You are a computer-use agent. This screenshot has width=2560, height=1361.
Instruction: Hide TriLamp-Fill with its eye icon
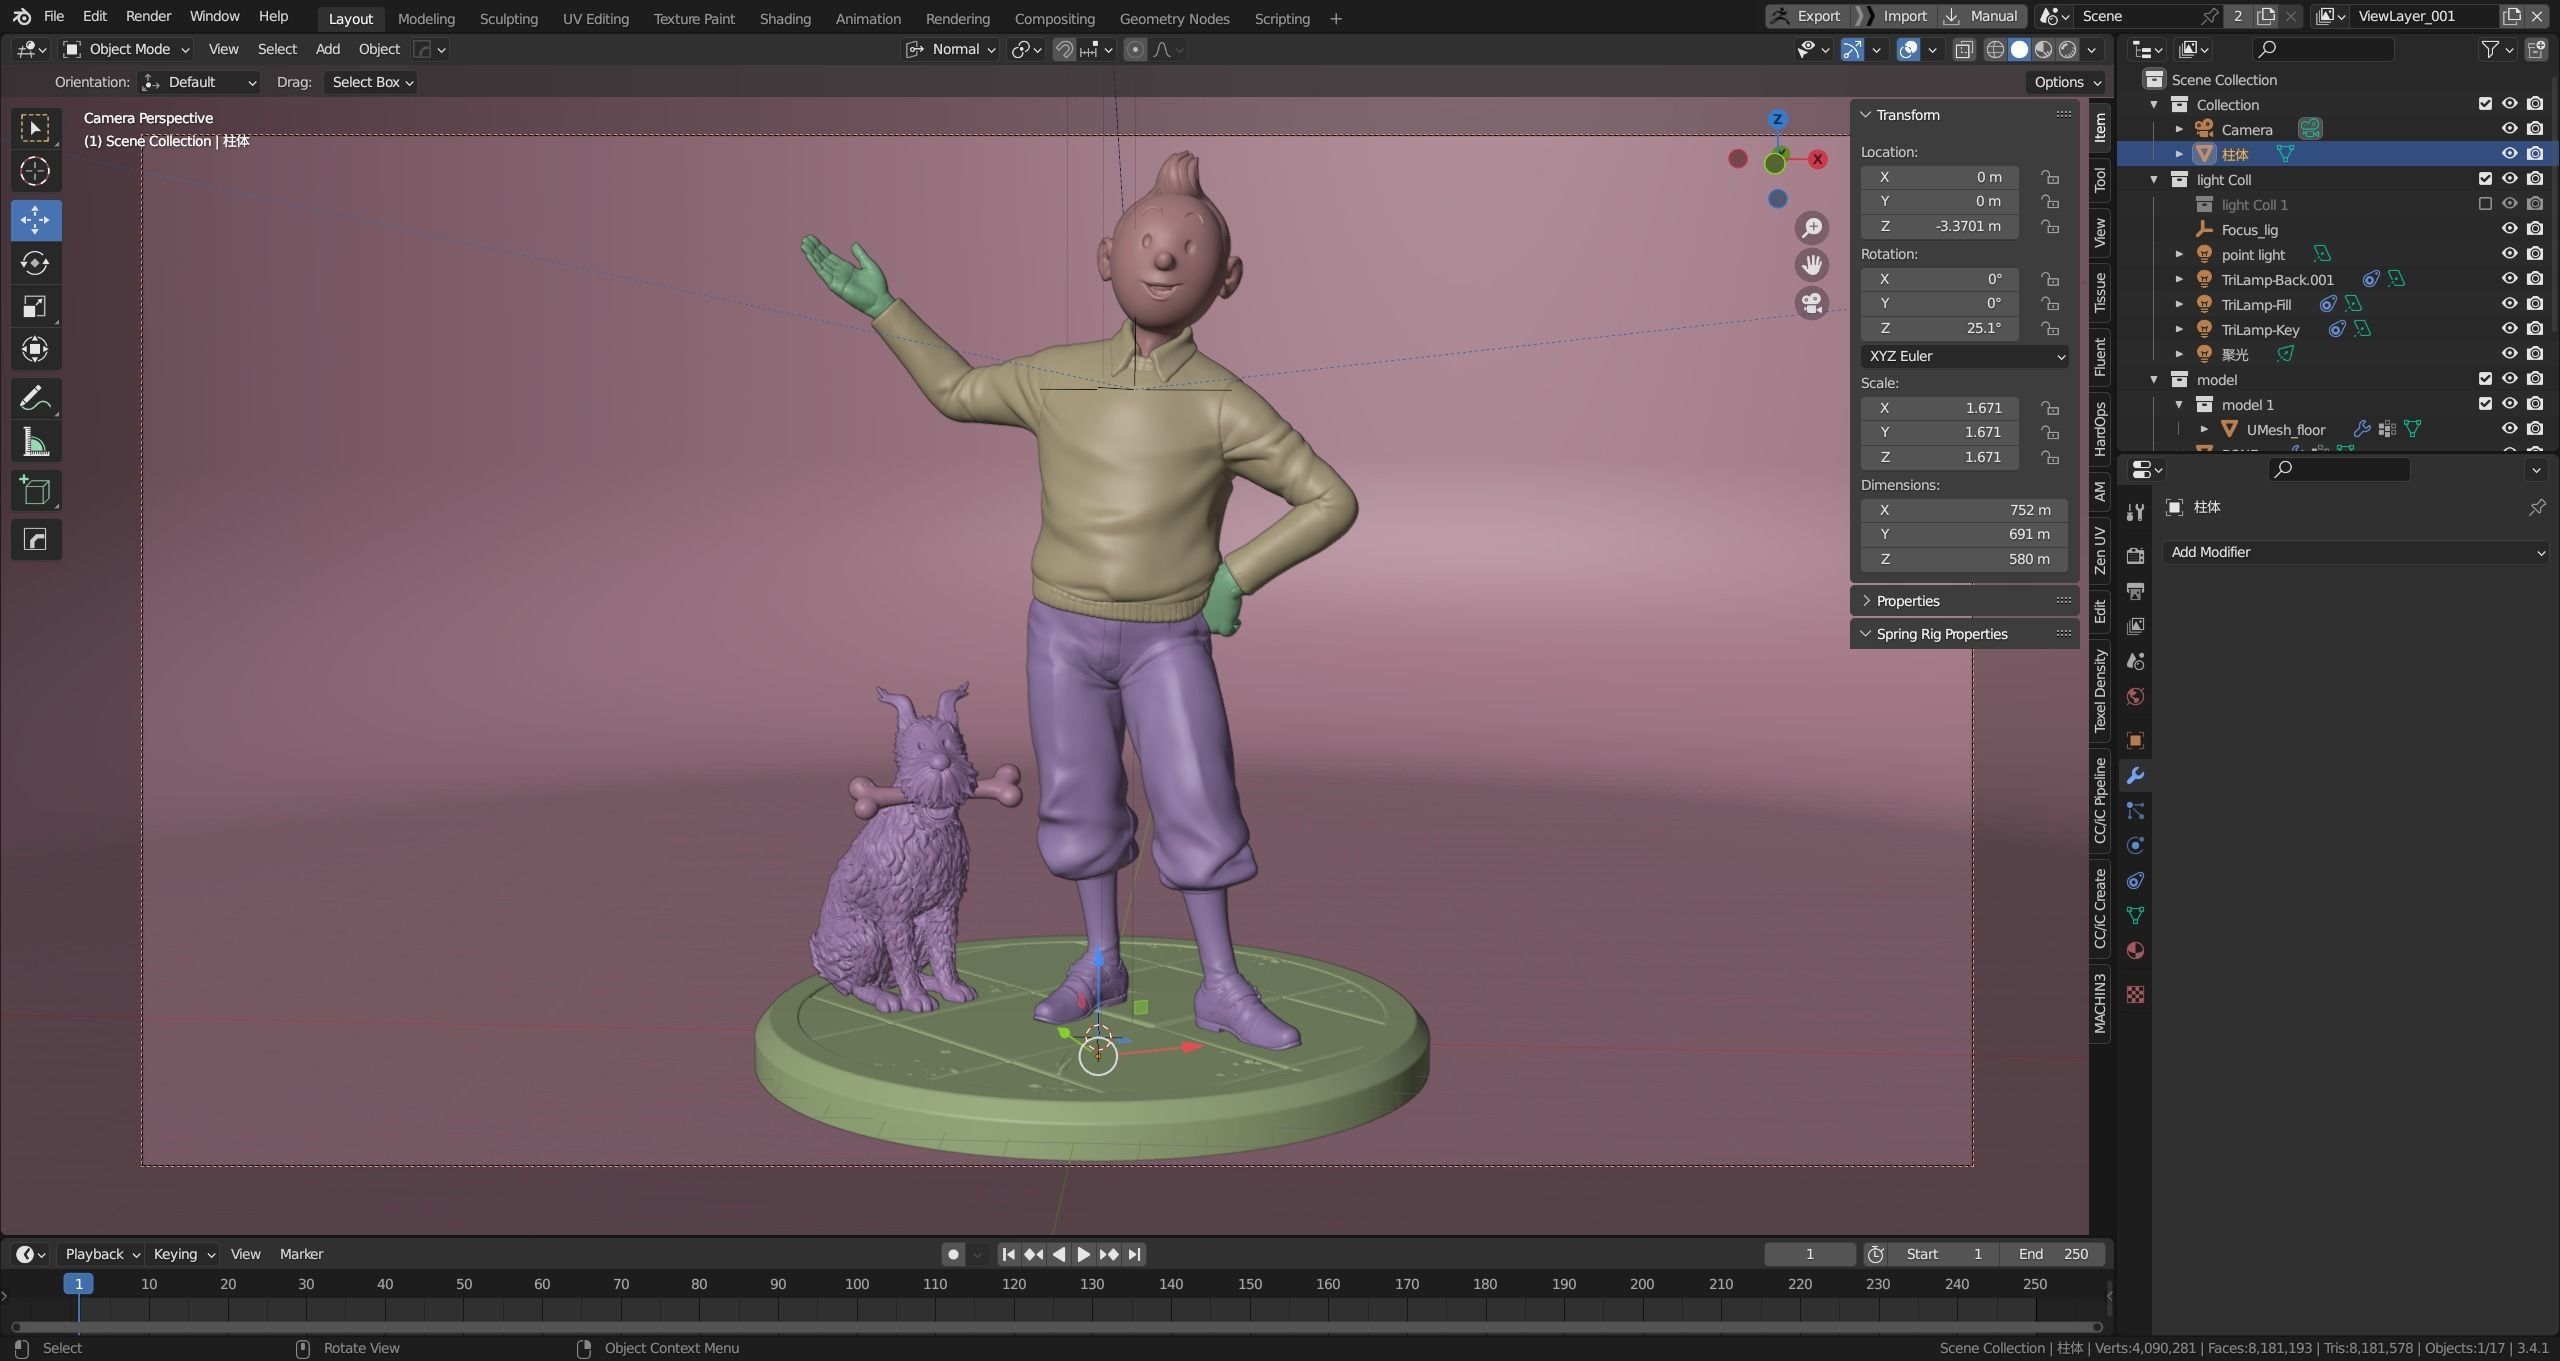point(2509,304)
